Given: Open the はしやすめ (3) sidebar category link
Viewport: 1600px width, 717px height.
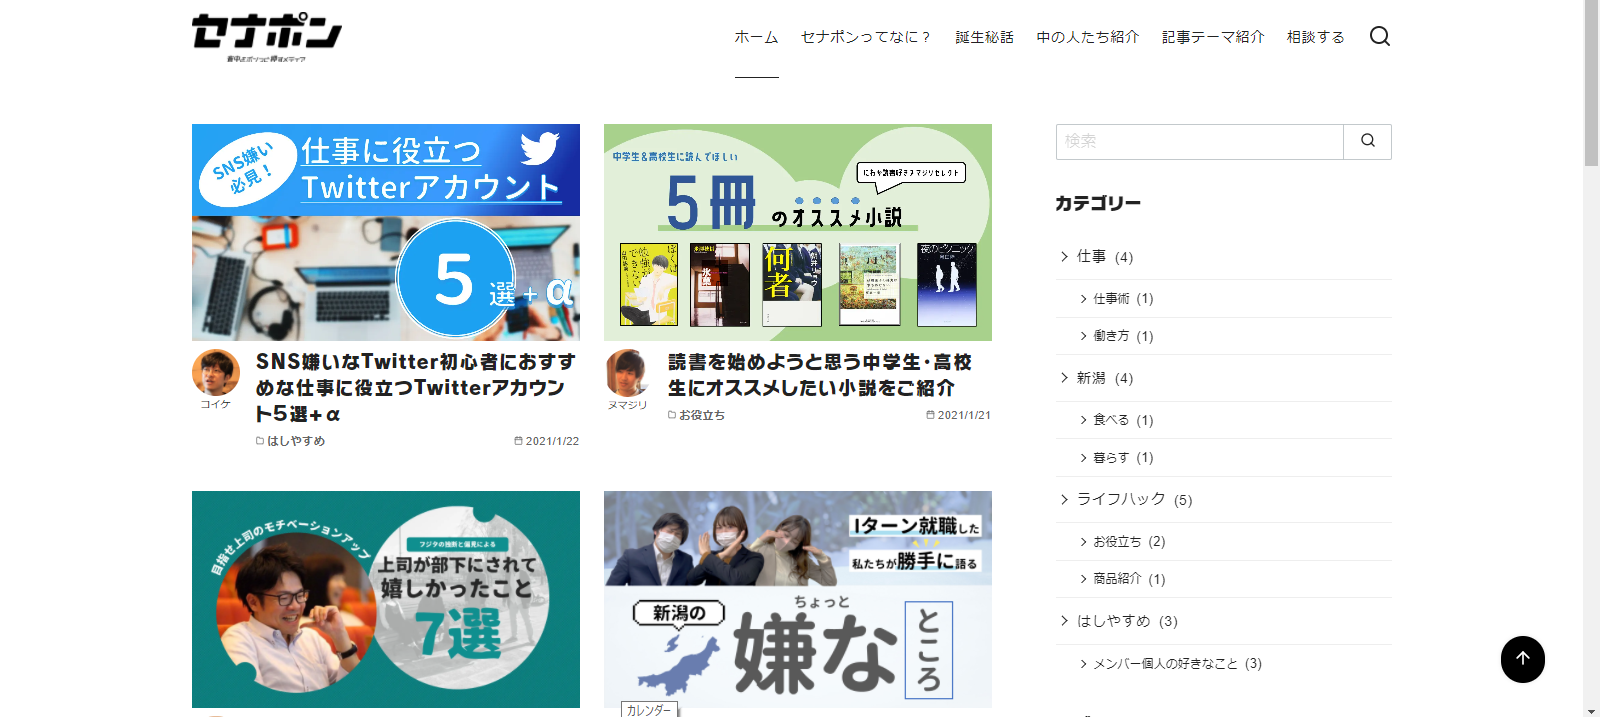Looking at the screenshot, I should click(x=1127, y=621).
